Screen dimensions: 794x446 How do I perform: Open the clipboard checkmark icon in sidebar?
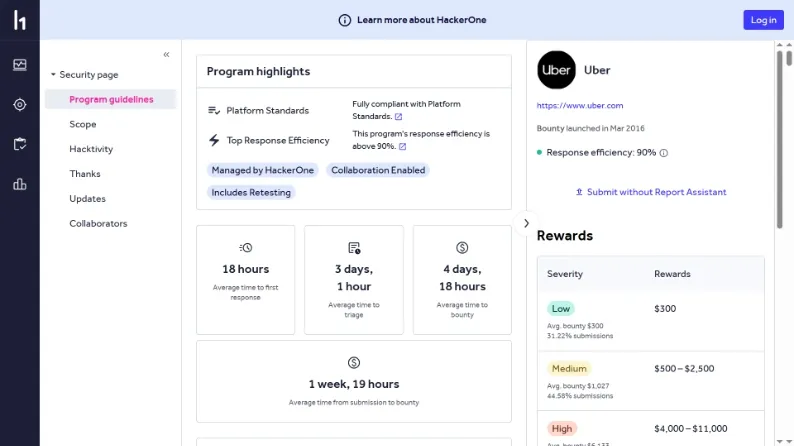[x=20, y=144]
